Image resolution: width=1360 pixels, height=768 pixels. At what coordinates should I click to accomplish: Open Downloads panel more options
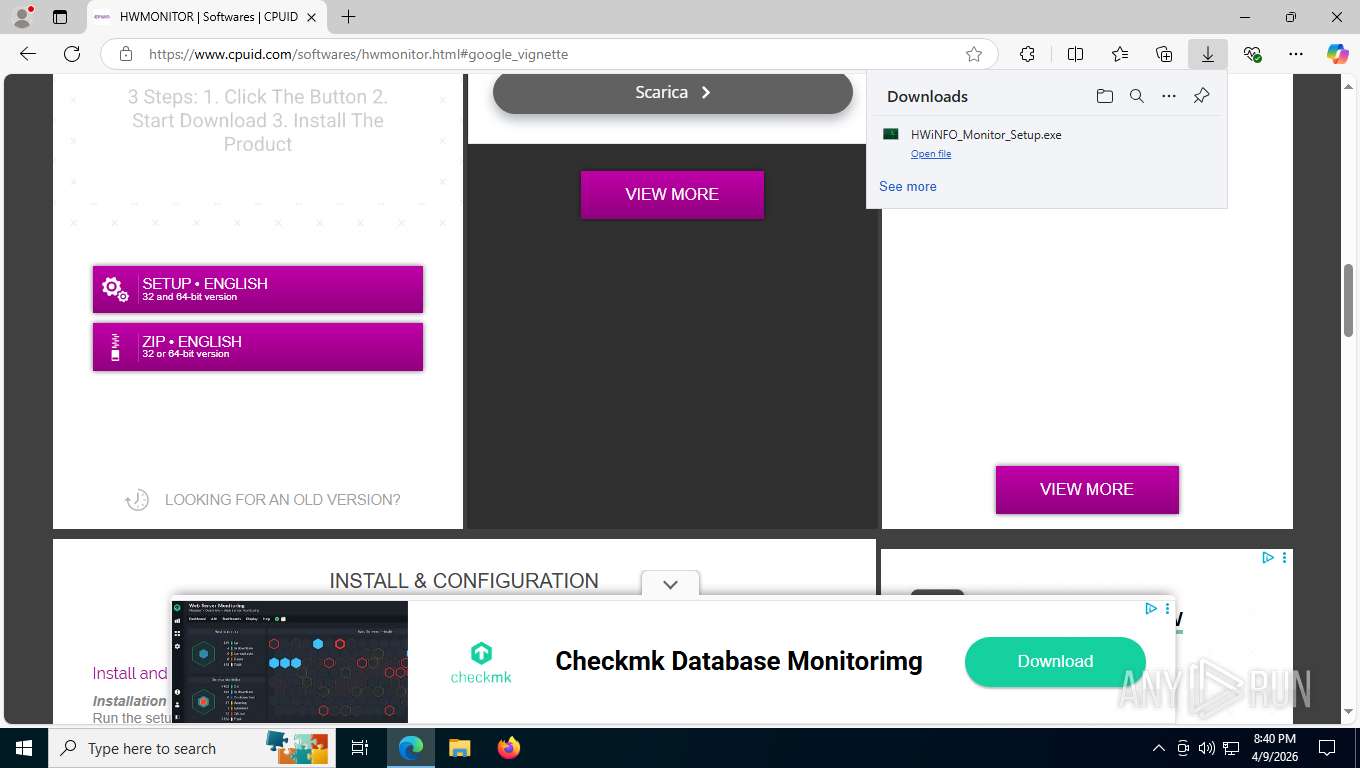coord(1168,96)
